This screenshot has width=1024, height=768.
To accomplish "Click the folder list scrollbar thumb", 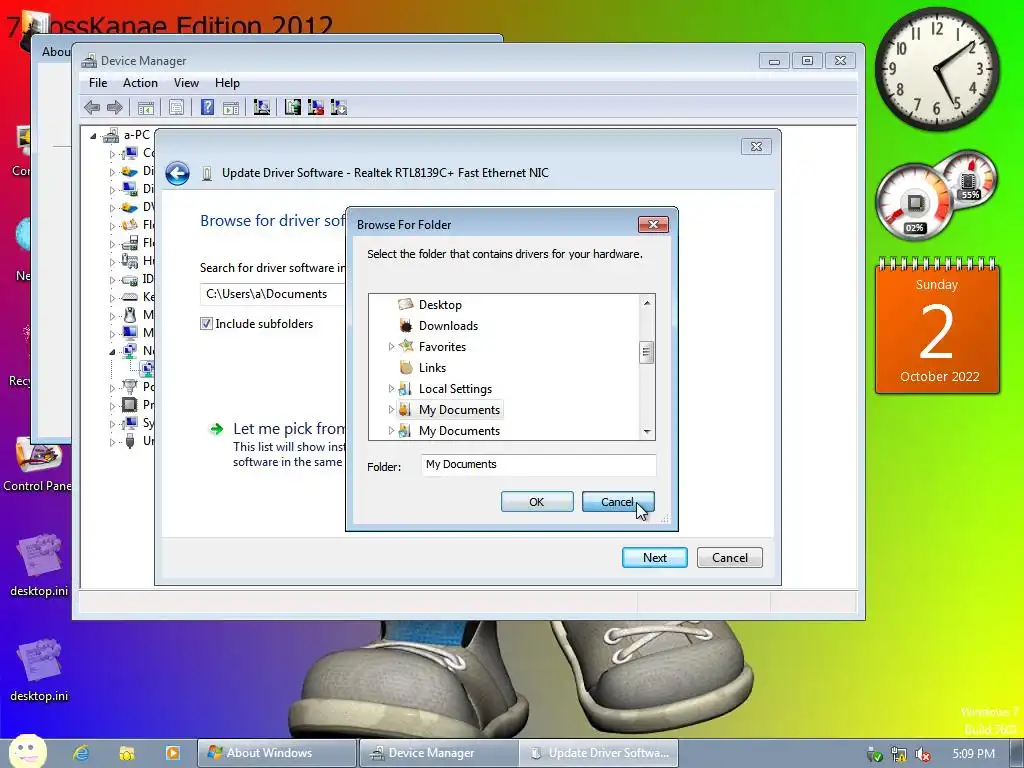I will (647, 352).
